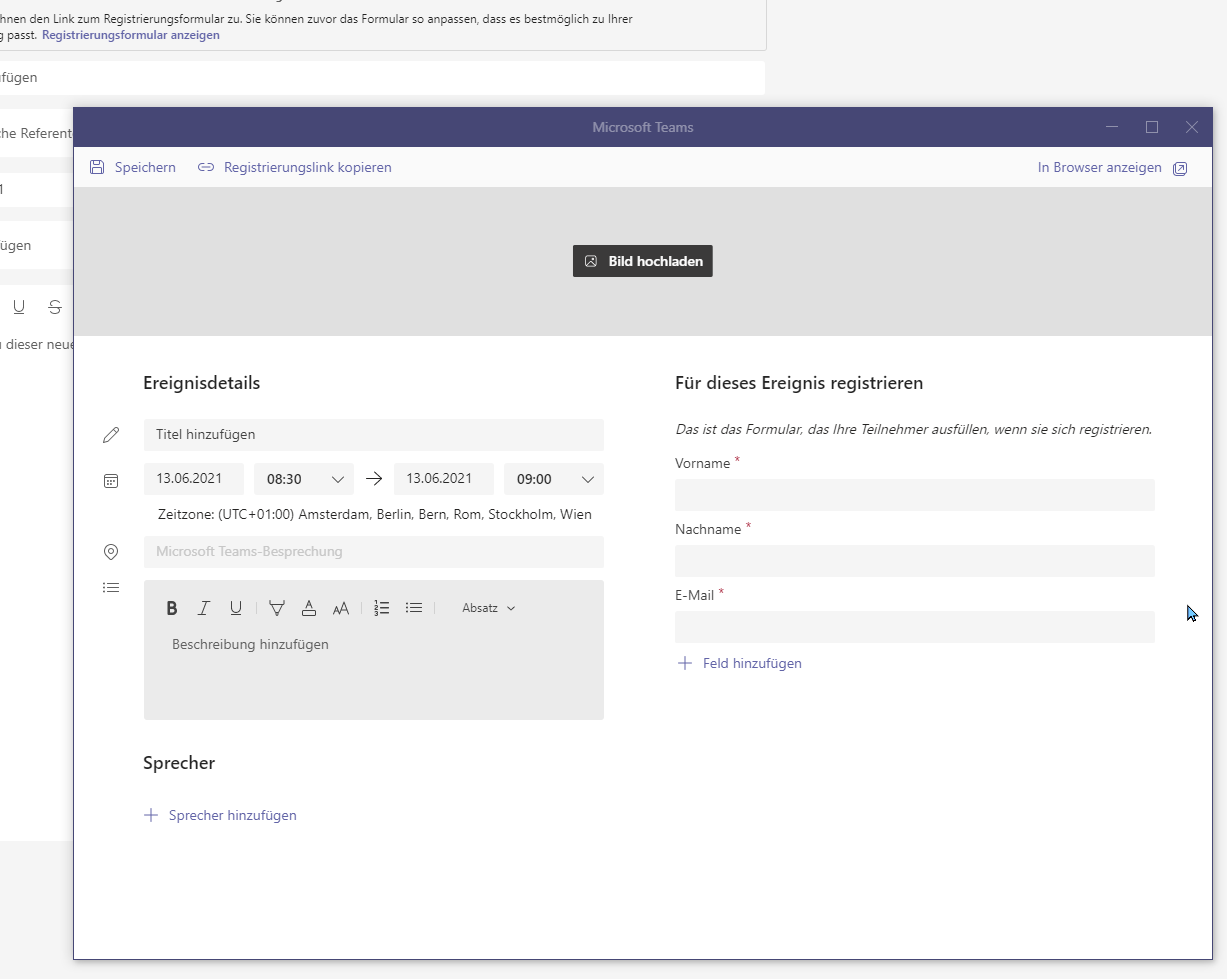Click the Speichern save icon
1227x979 pixels.
click(97, 168)
